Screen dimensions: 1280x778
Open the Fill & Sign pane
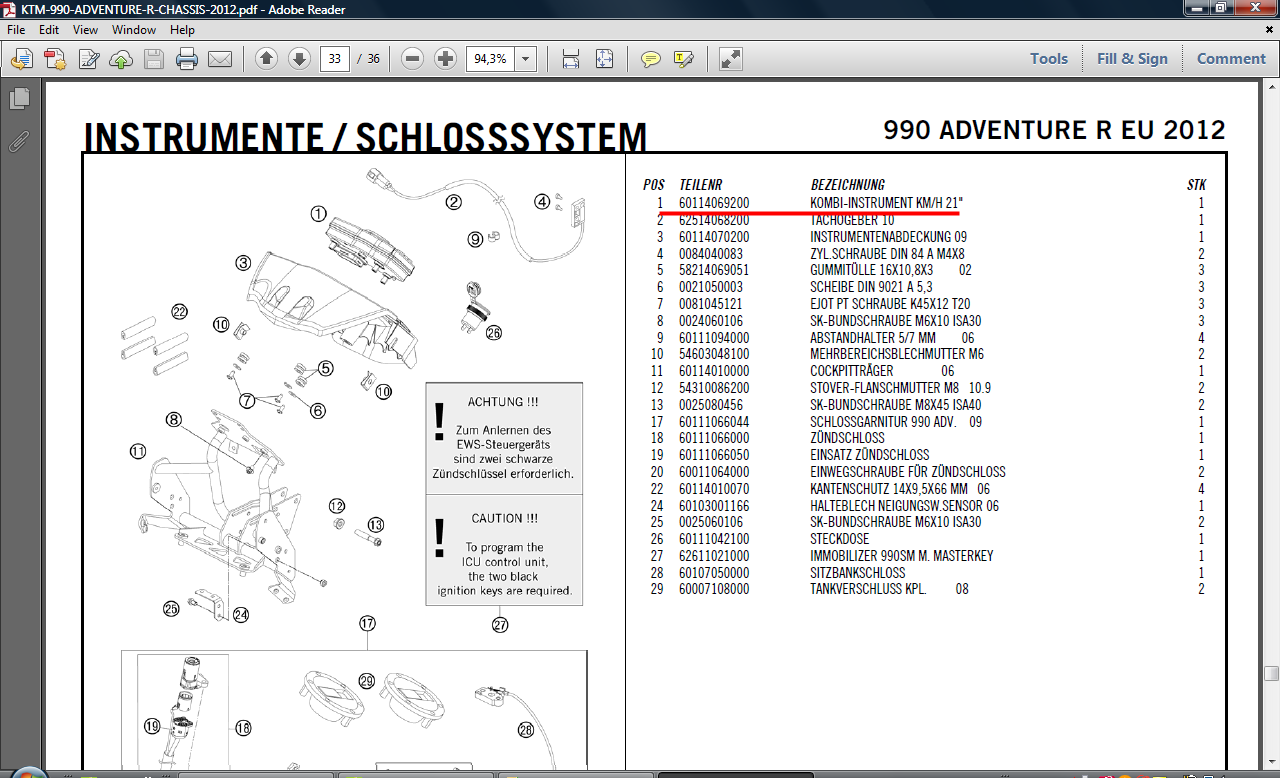tap(1132, 59)
